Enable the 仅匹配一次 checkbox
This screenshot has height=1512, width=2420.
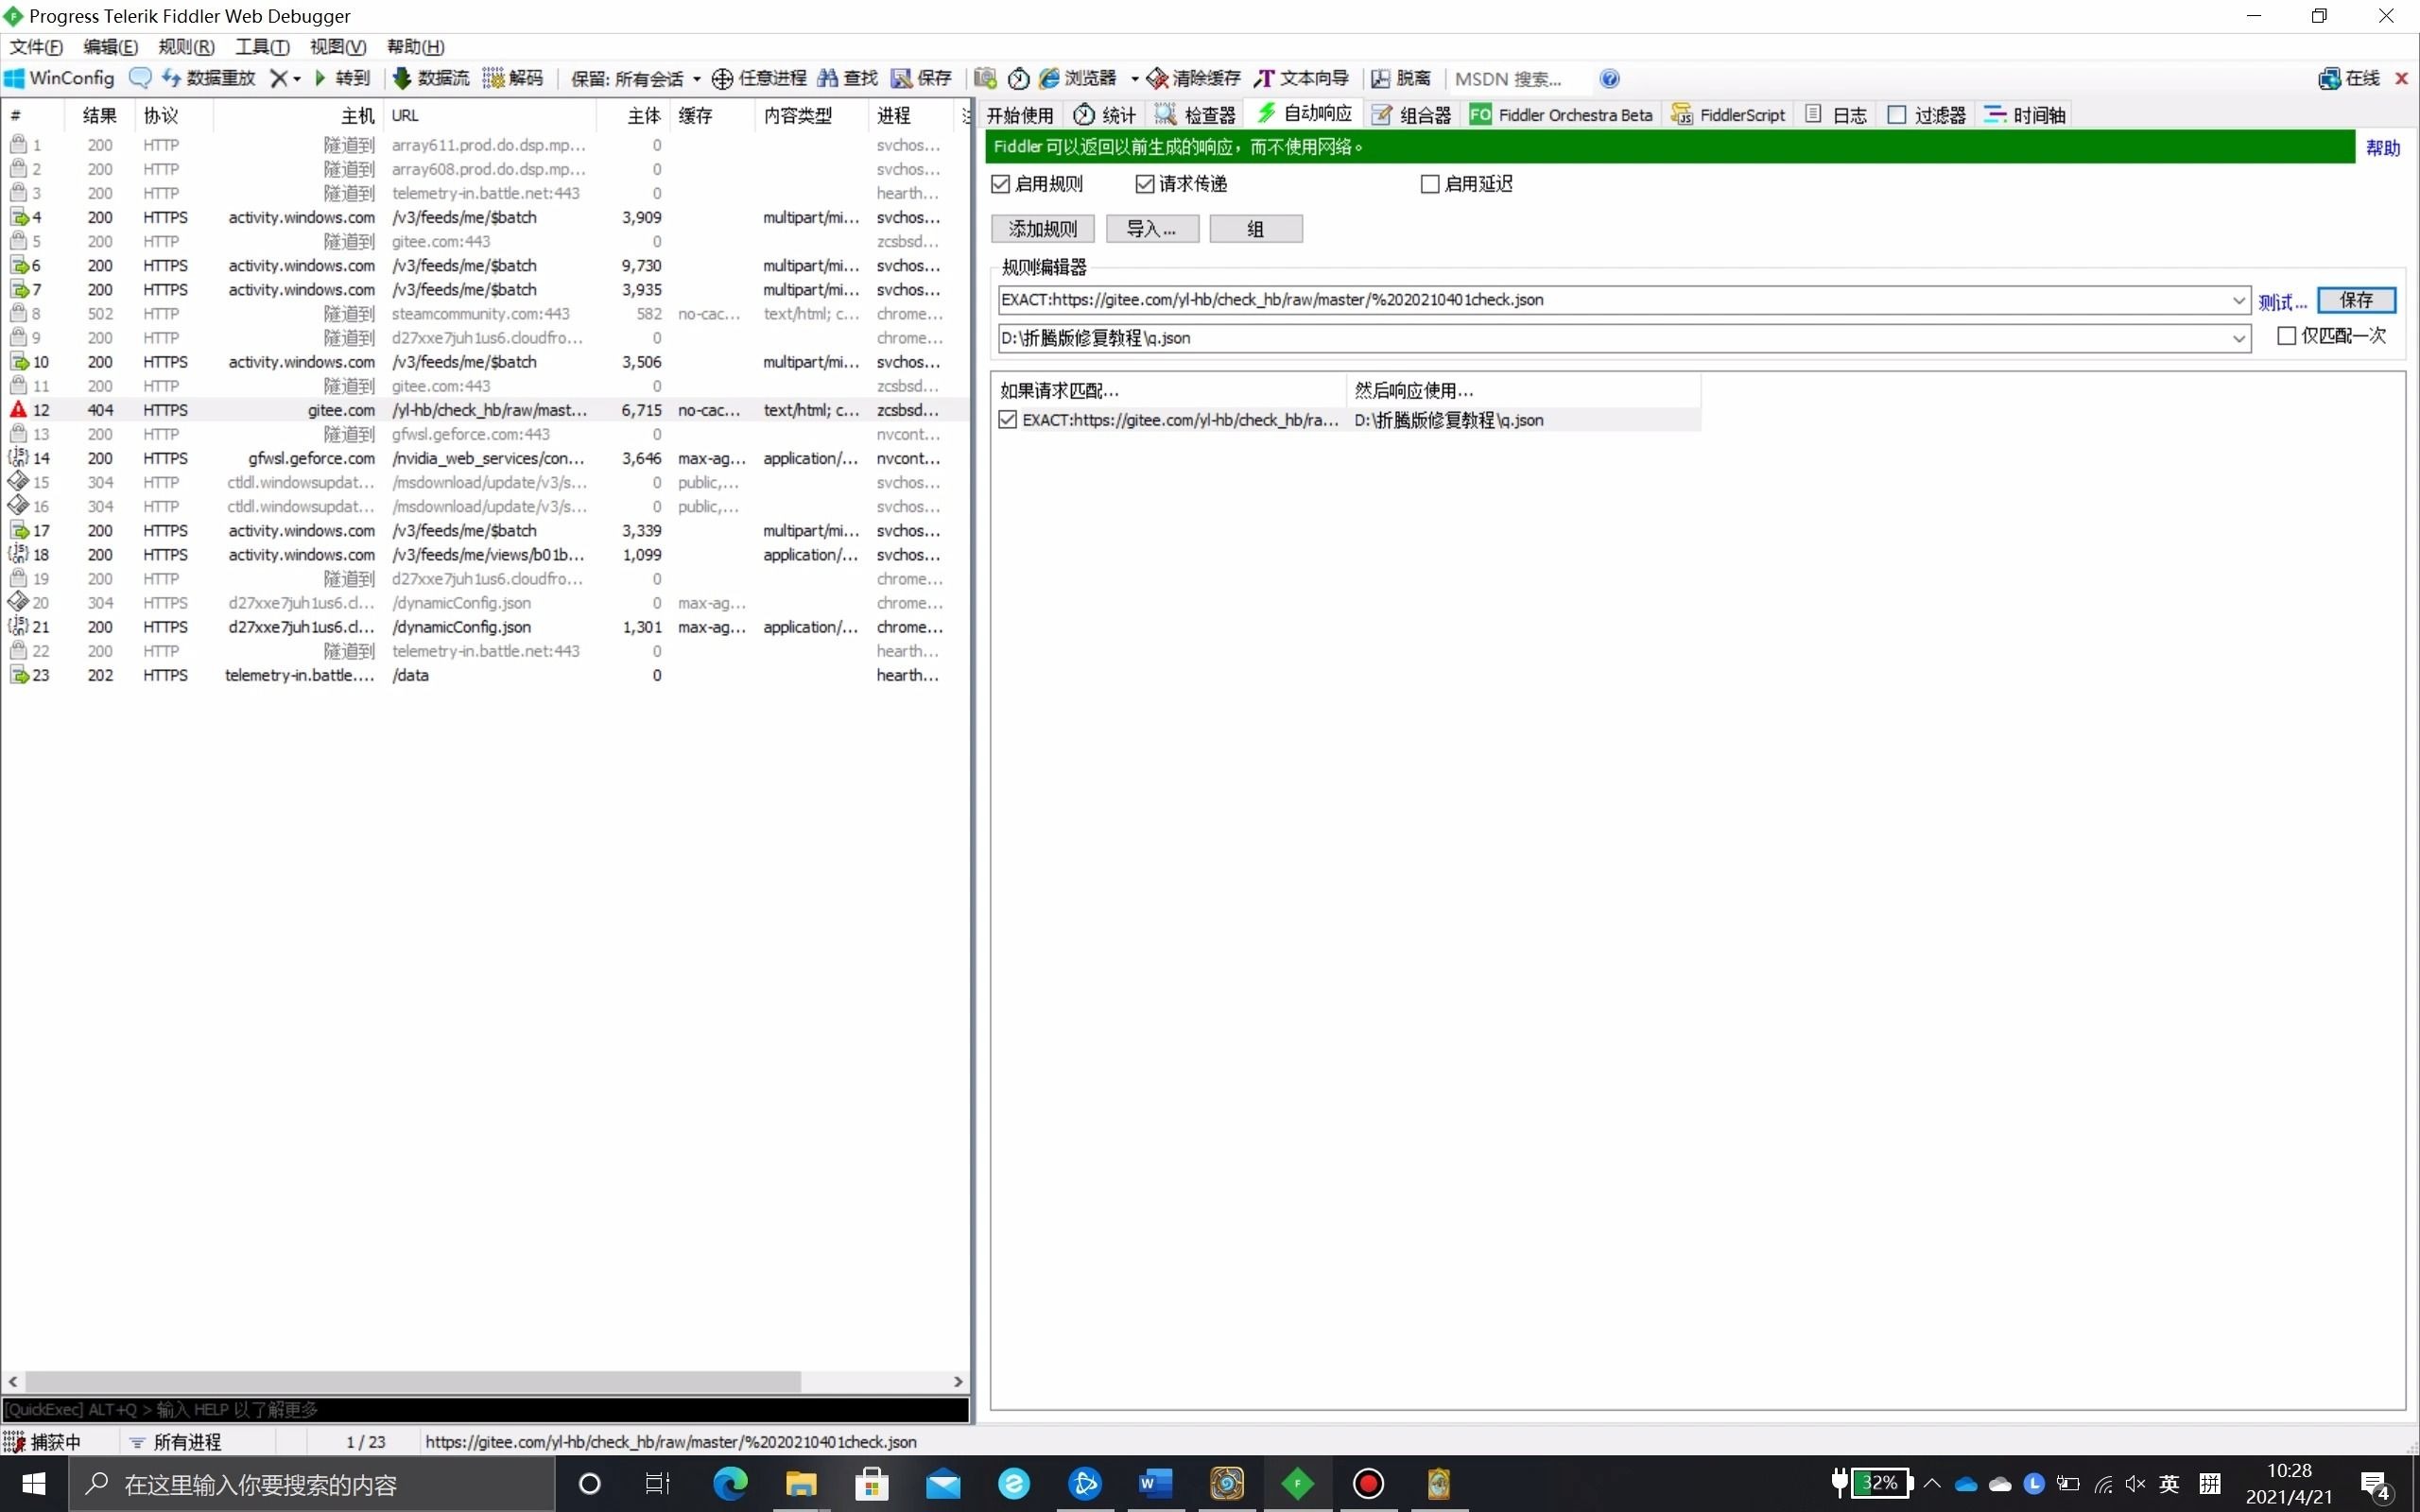(x=2287, y=336)
